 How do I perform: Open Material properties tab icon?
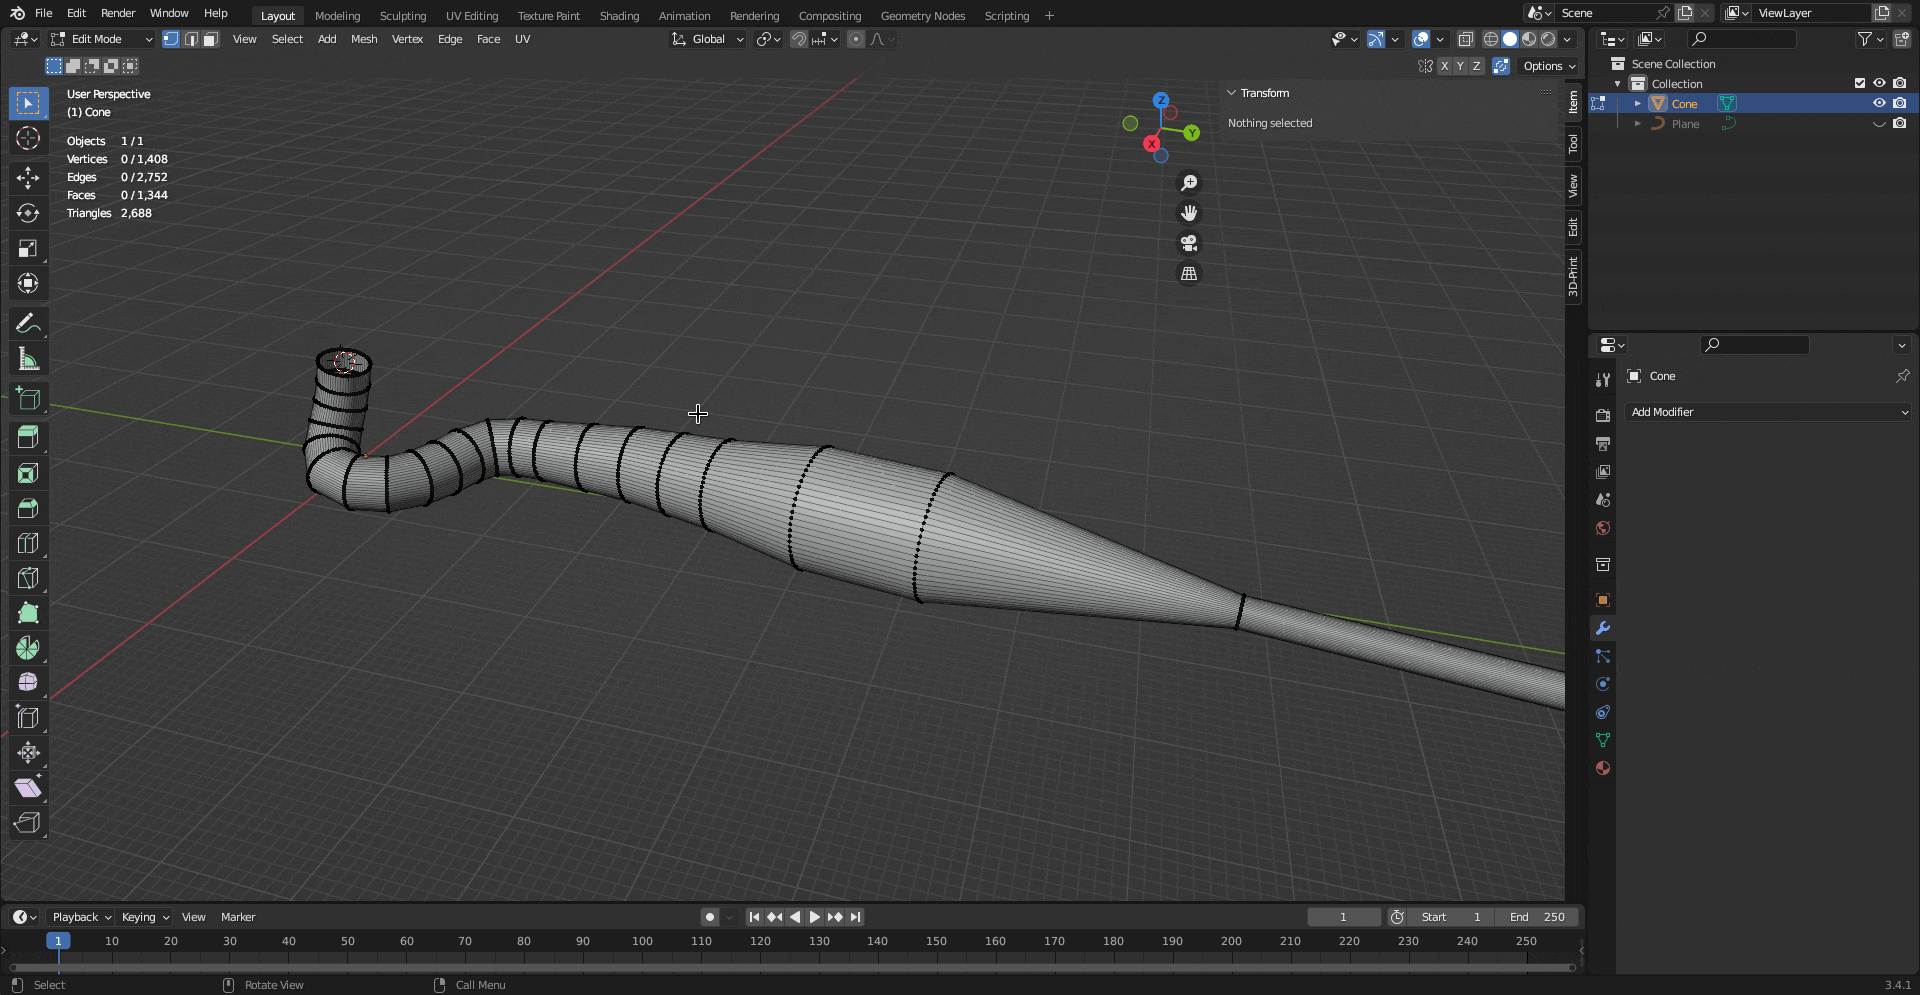pos(1603,768)
